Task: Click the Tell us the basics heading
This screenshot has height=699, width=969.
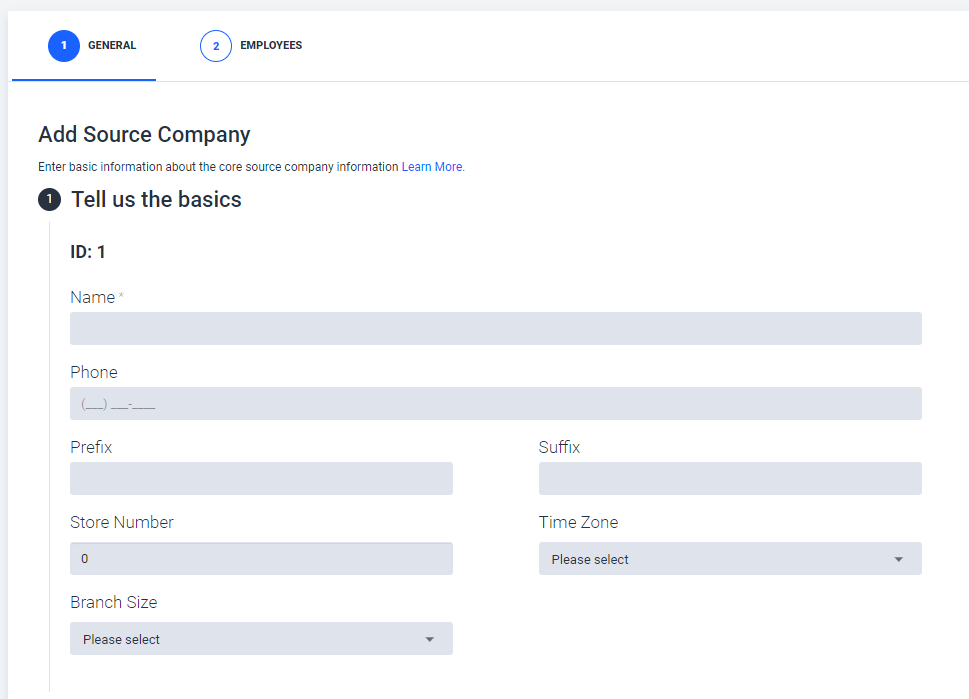Action: [156, 200]
